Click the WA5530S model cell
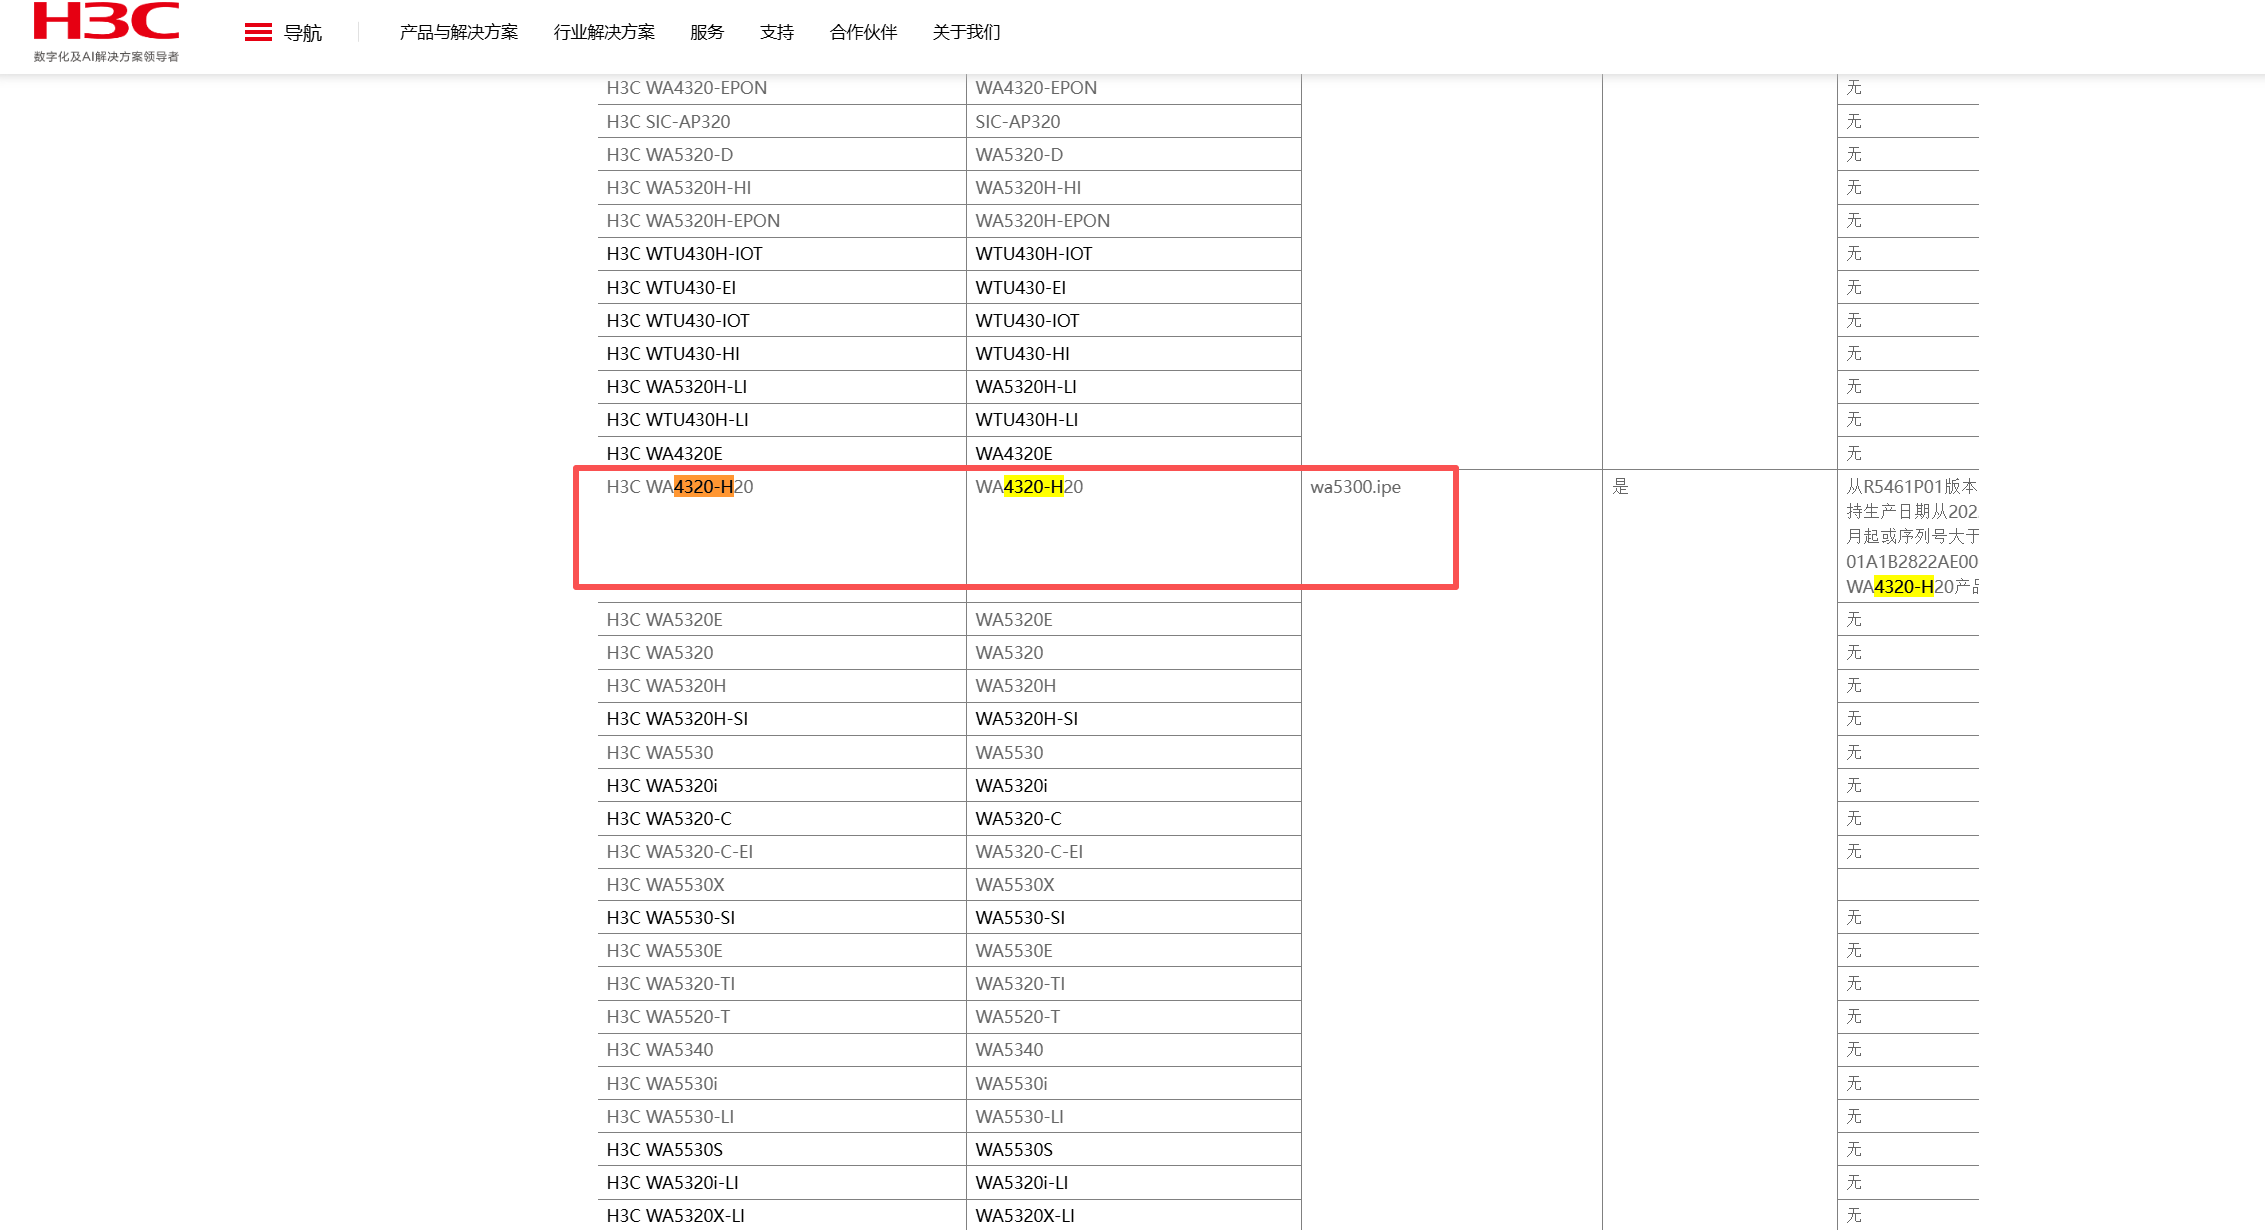The height and width of the screenshot is (1230, 2265). pos(1014,1150)
